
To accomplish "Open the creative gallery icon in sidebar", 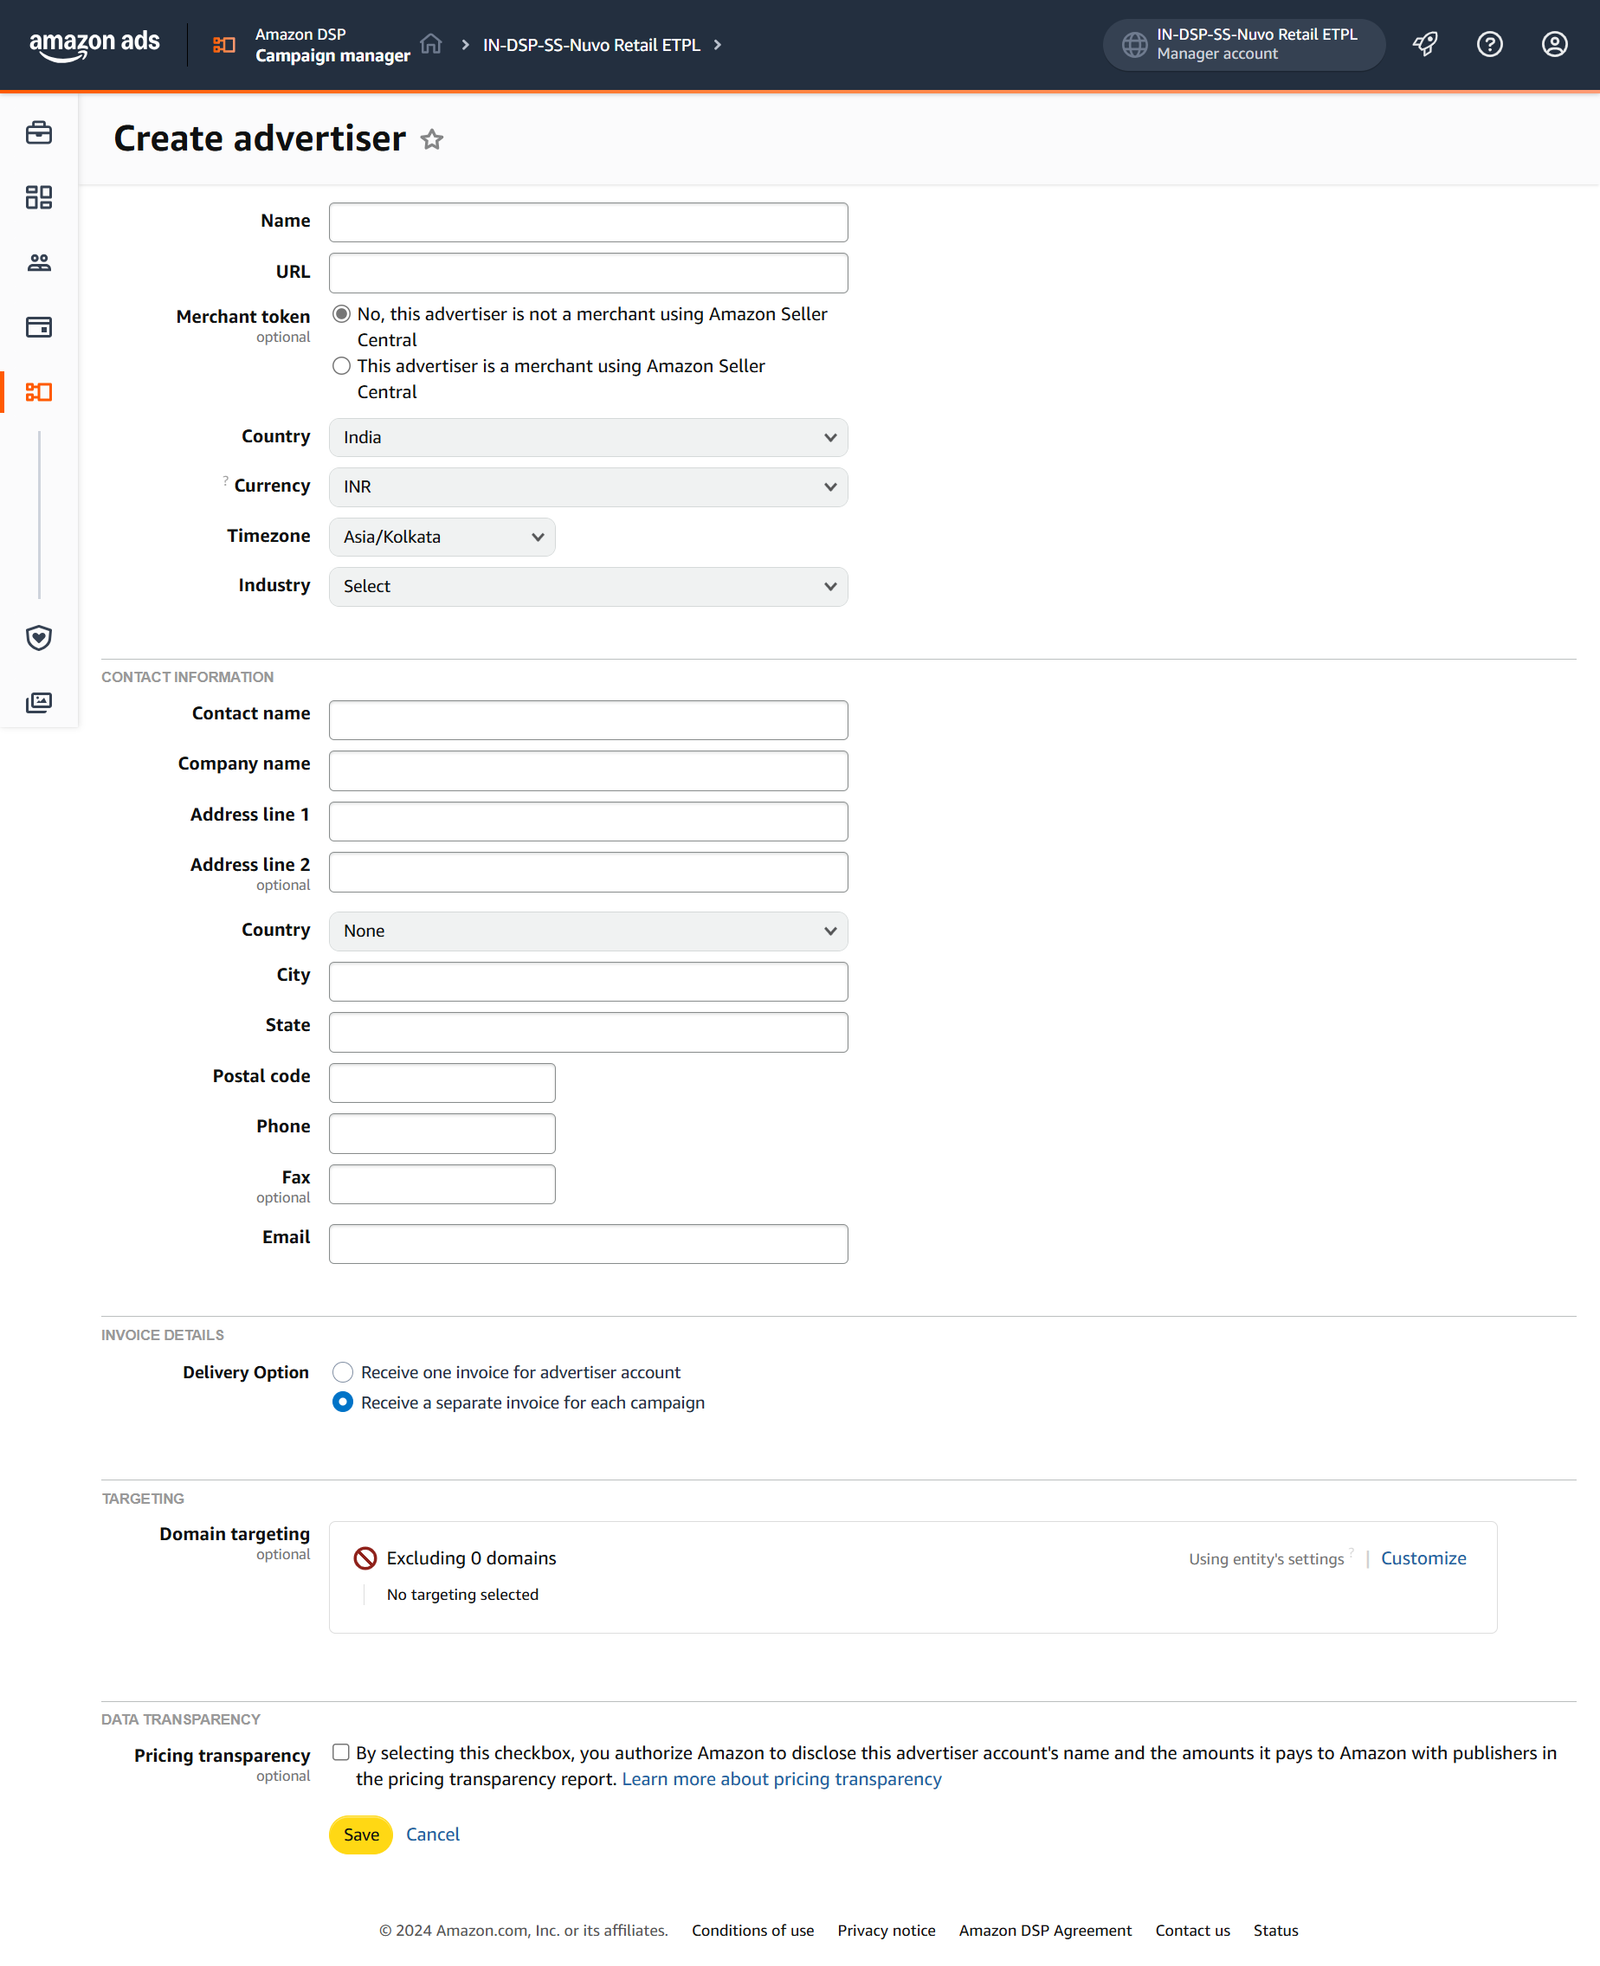I will [39, 703].
